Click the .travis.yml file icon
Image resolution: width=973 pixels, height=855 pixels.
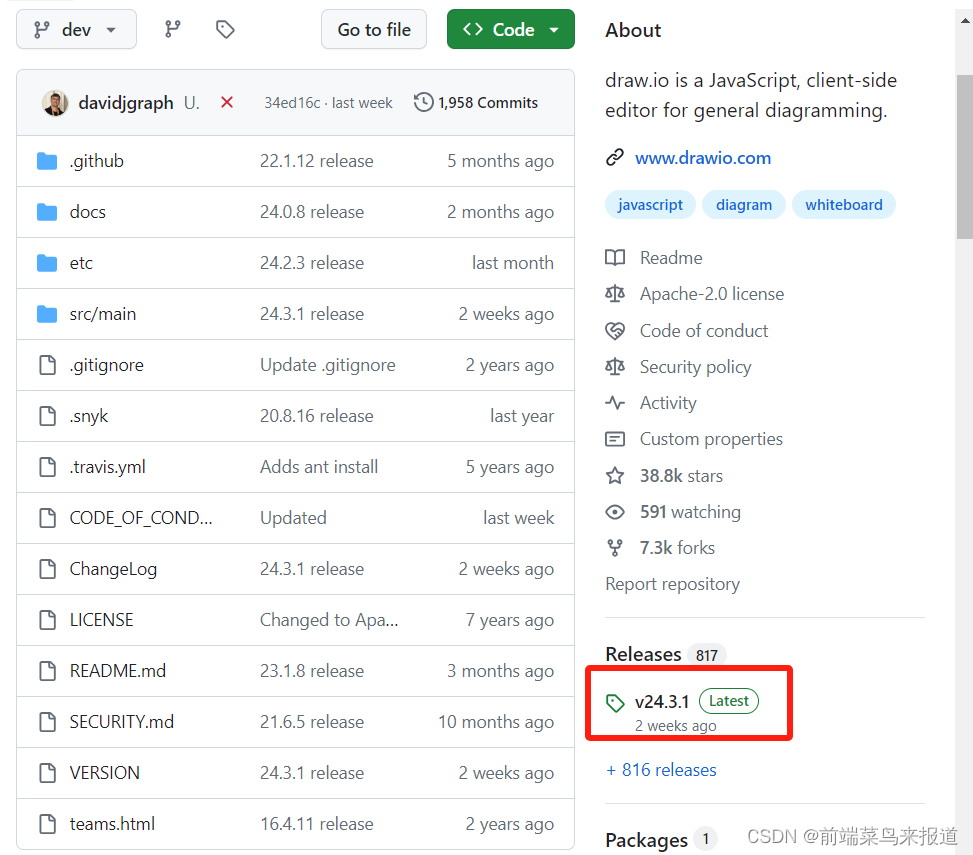click(x=48, y=467)
